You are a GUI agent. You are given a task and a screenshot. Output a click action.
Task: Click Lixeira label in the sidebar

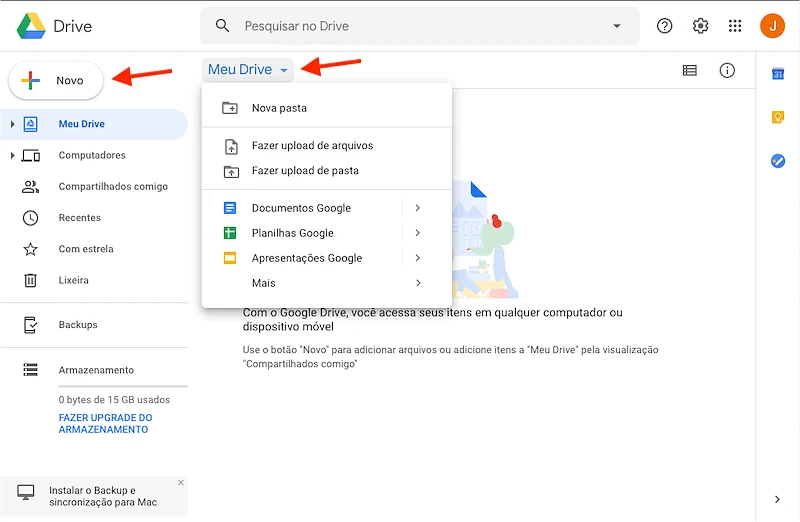(73, 280)
